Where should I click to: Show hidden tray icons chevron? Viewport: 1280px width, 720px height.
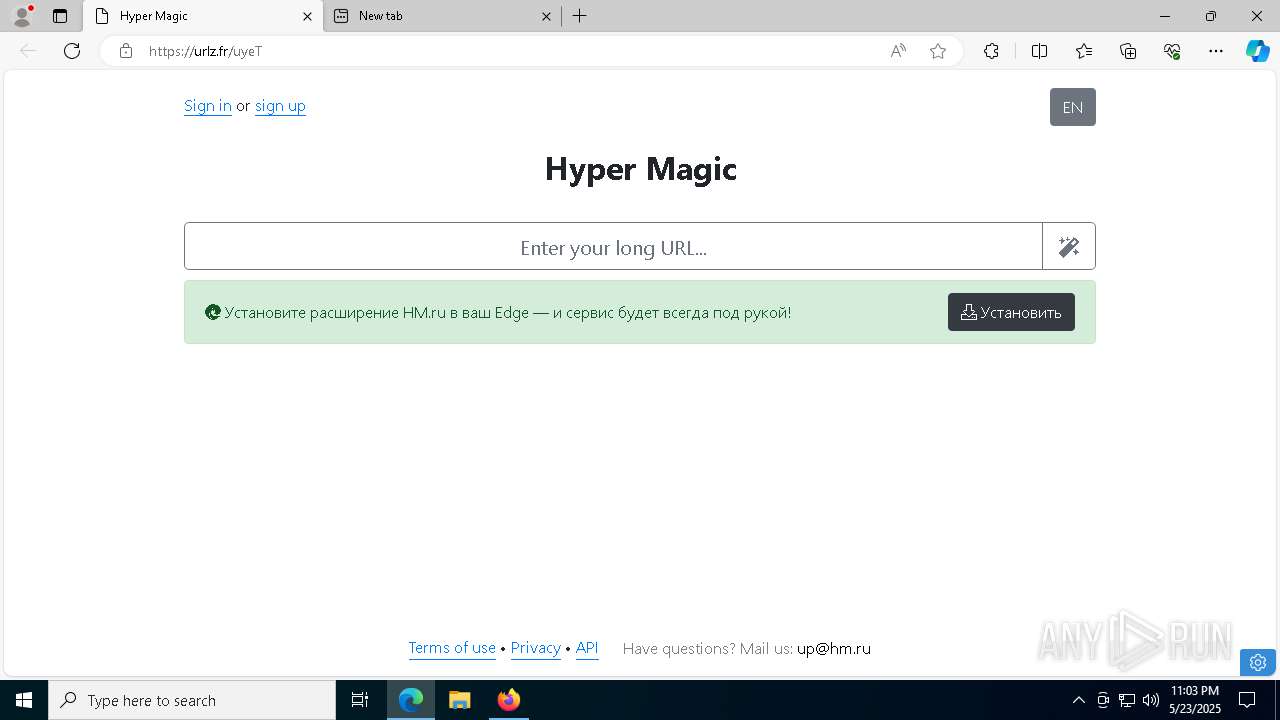[x=1078, y=700]
